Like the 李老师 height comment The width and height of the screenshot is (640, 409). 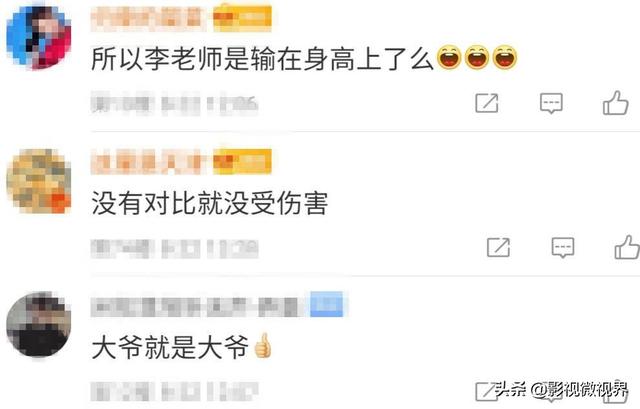coord(616,103)
